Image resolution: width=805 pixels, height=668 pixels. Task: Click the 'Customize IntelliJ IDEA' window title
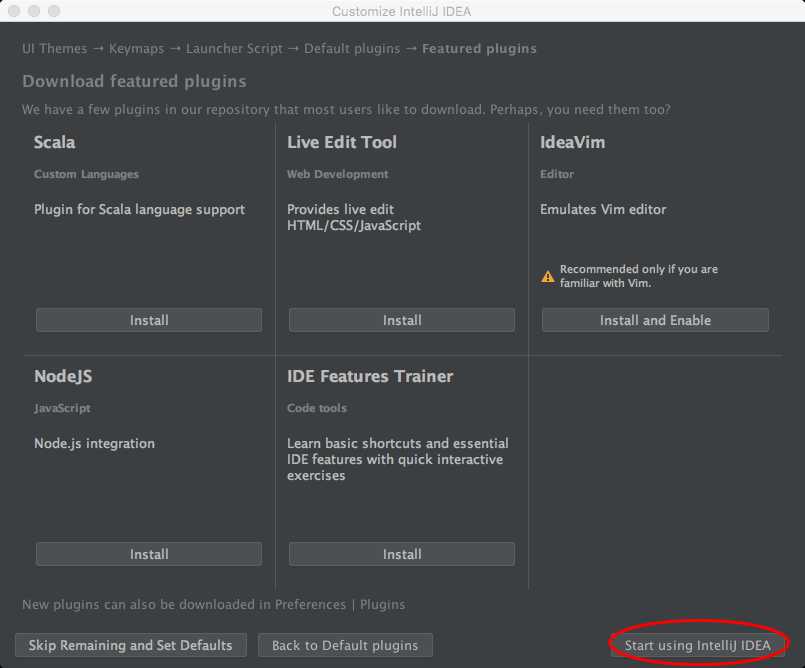coord(401,11)
